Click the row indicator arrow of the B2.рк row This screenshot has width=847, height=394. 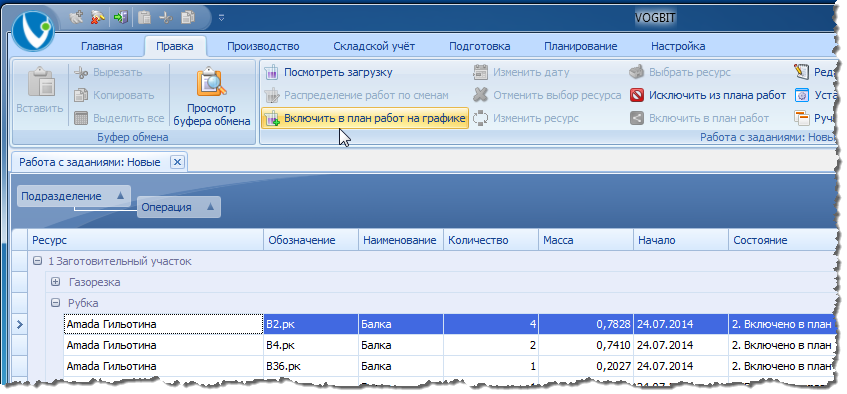coord(20,324)
